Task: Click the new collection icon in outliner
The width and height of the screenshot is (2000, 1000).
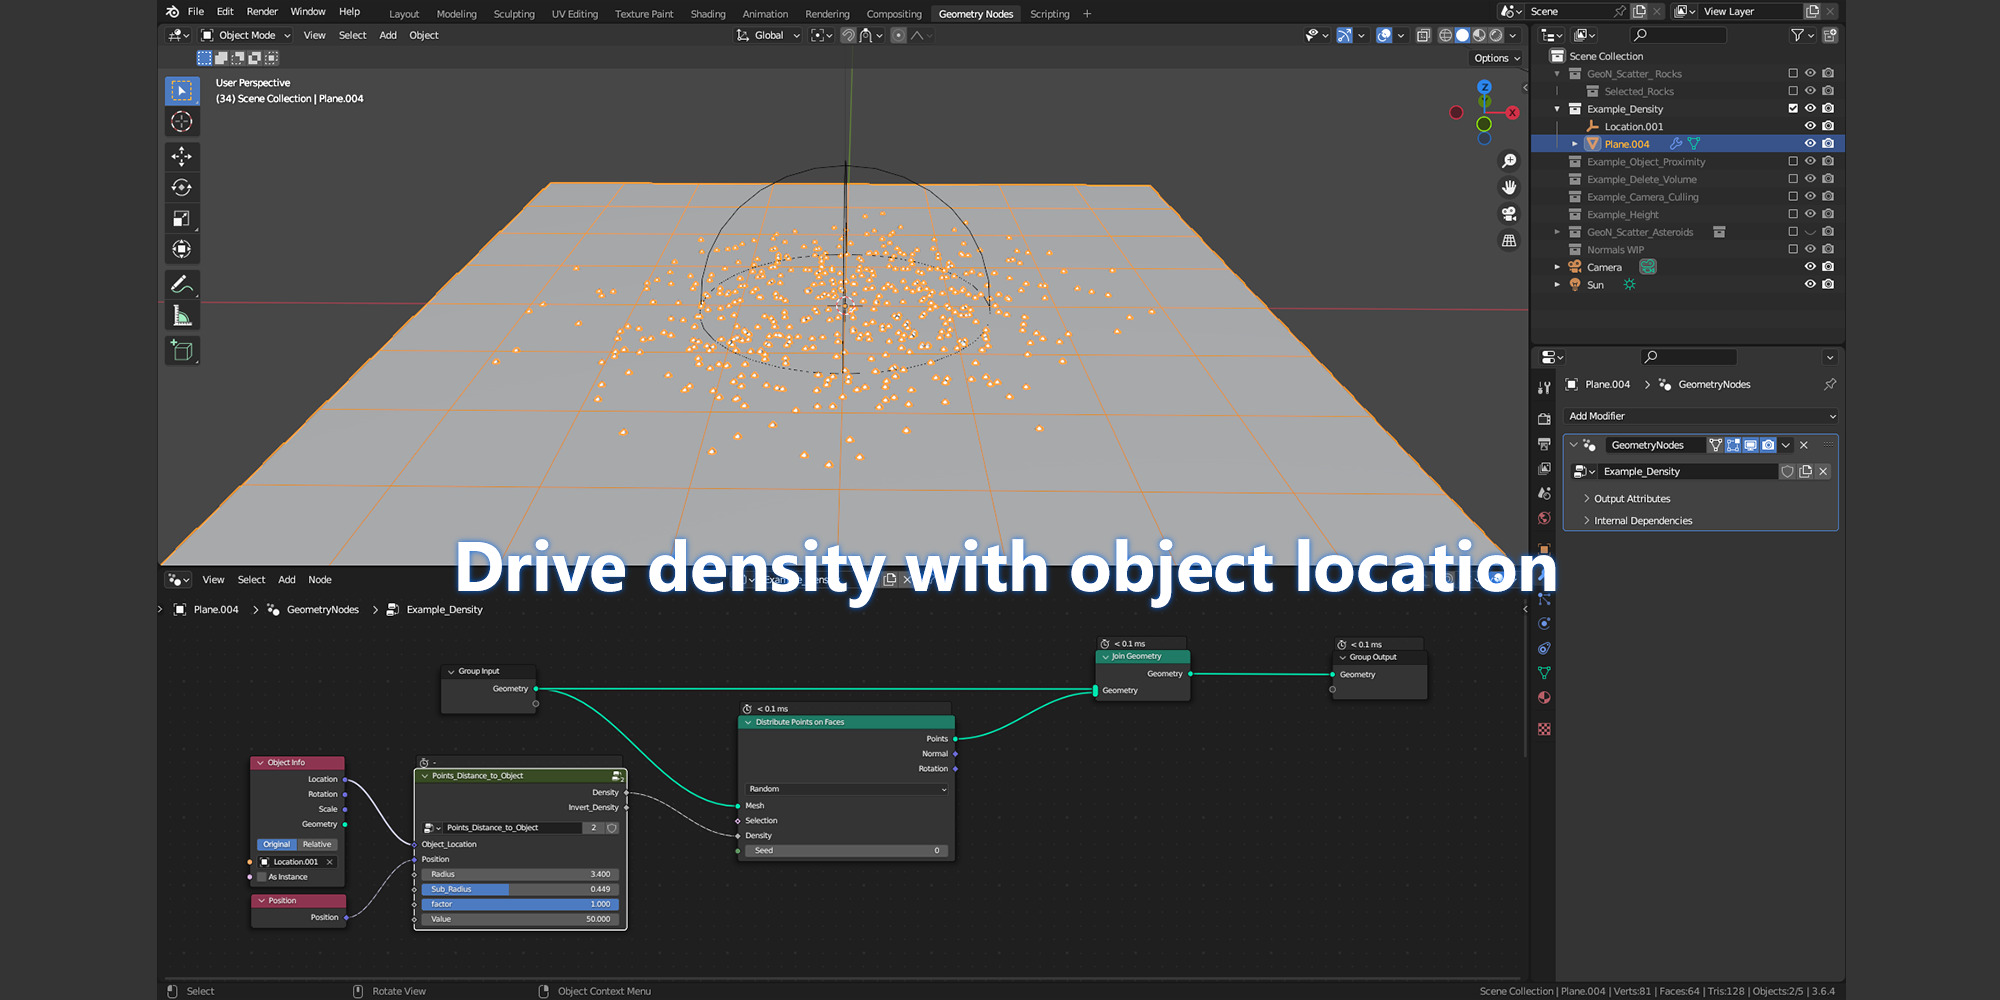Action: pyautogui.click(x=1830, y=35)
